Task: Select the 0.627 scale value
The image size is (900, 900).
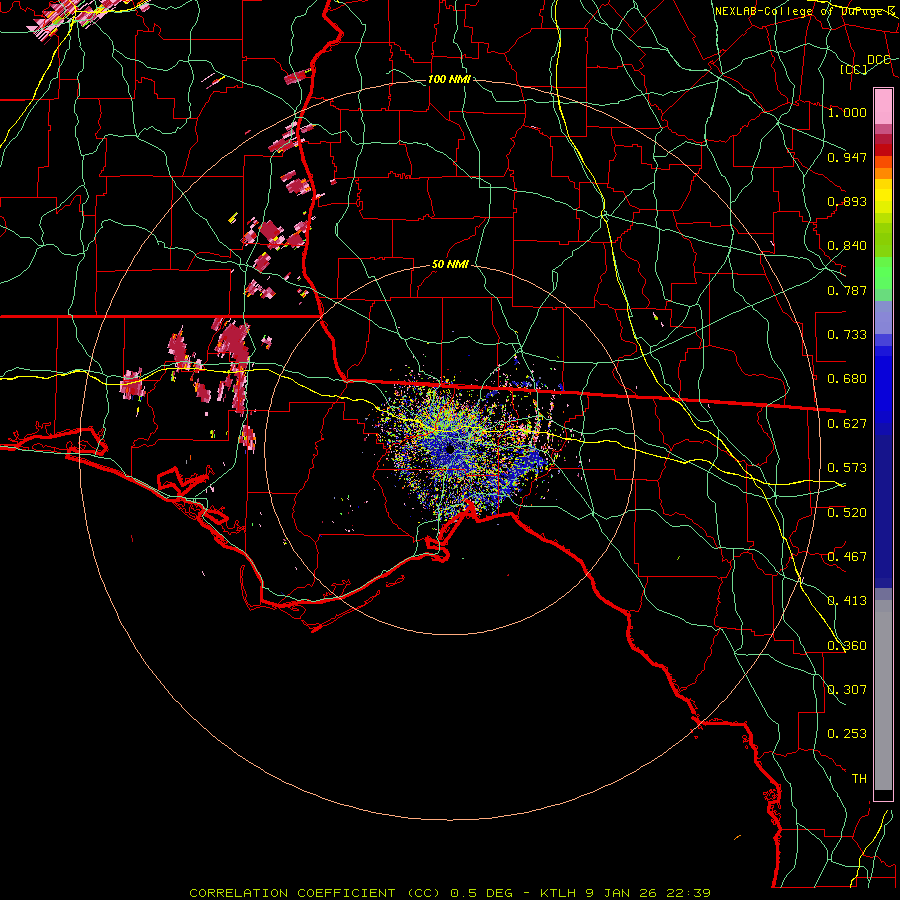Action: 847,424
